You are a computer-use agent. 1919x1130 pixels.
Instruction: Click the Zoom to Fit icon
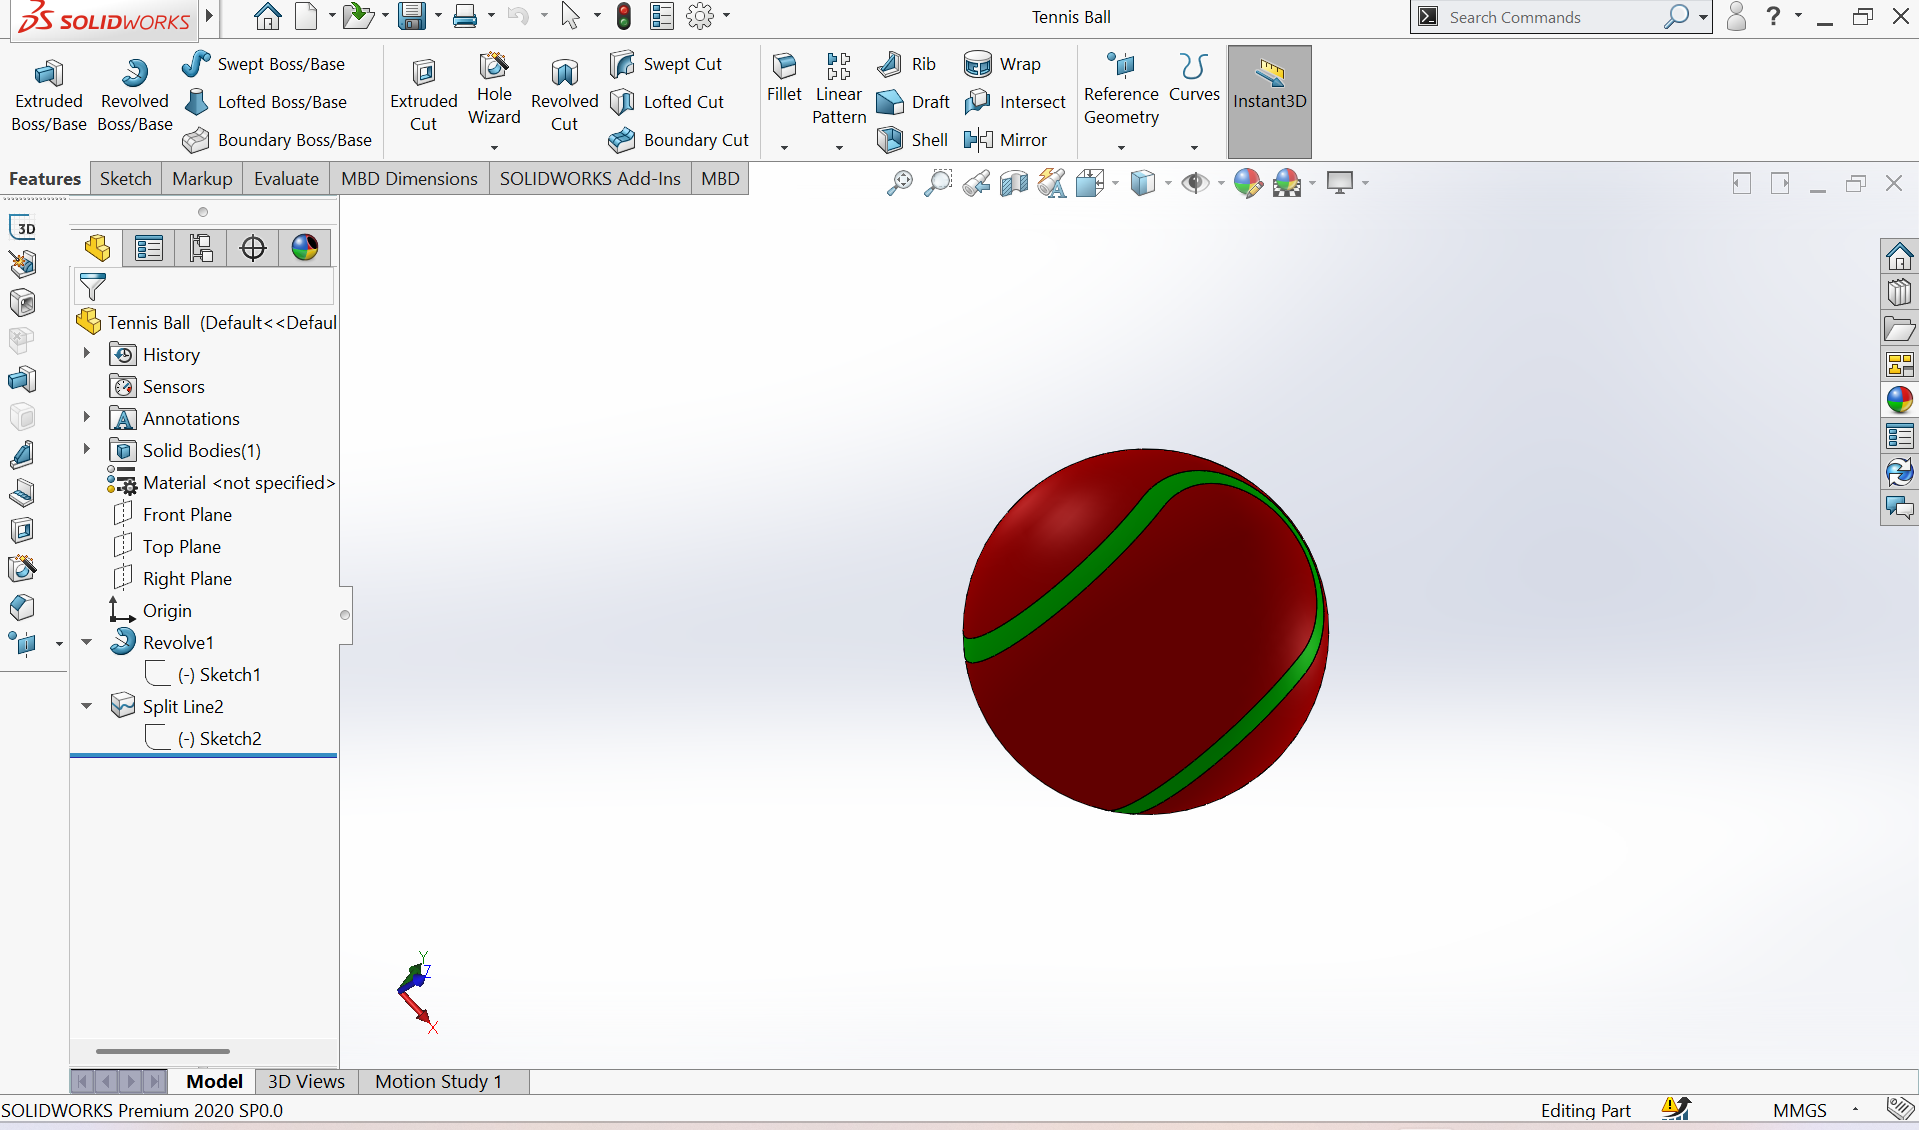point(899,183)
